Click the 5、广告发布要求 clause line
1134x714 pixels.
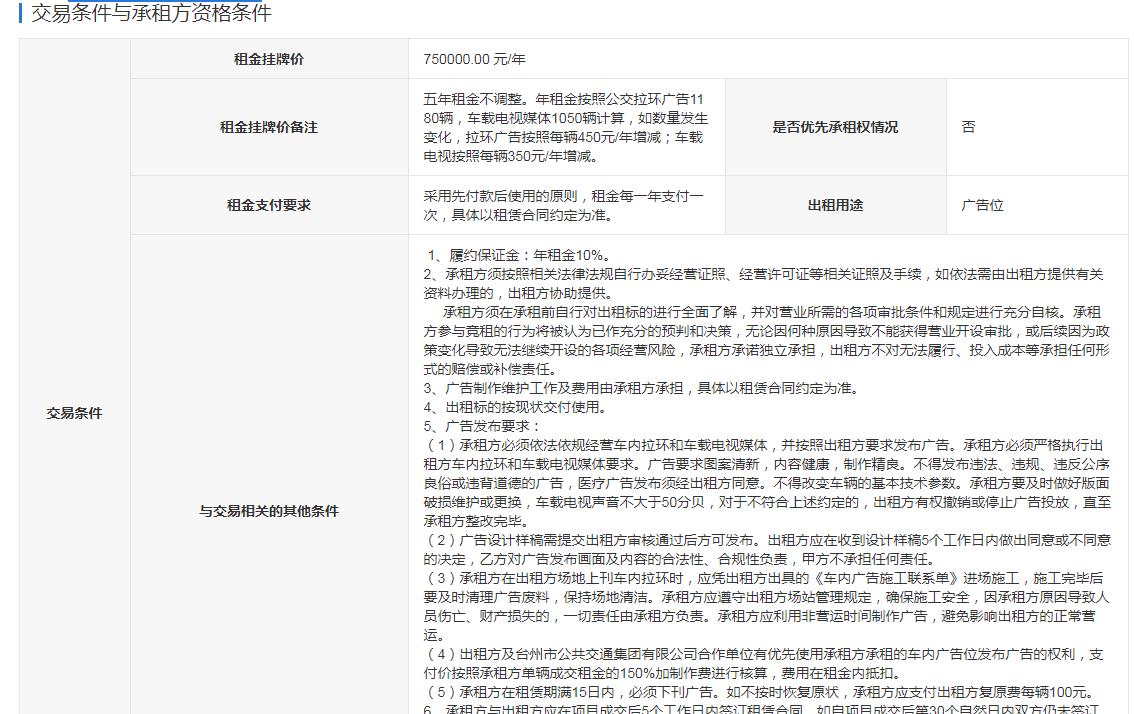point(482,426)
